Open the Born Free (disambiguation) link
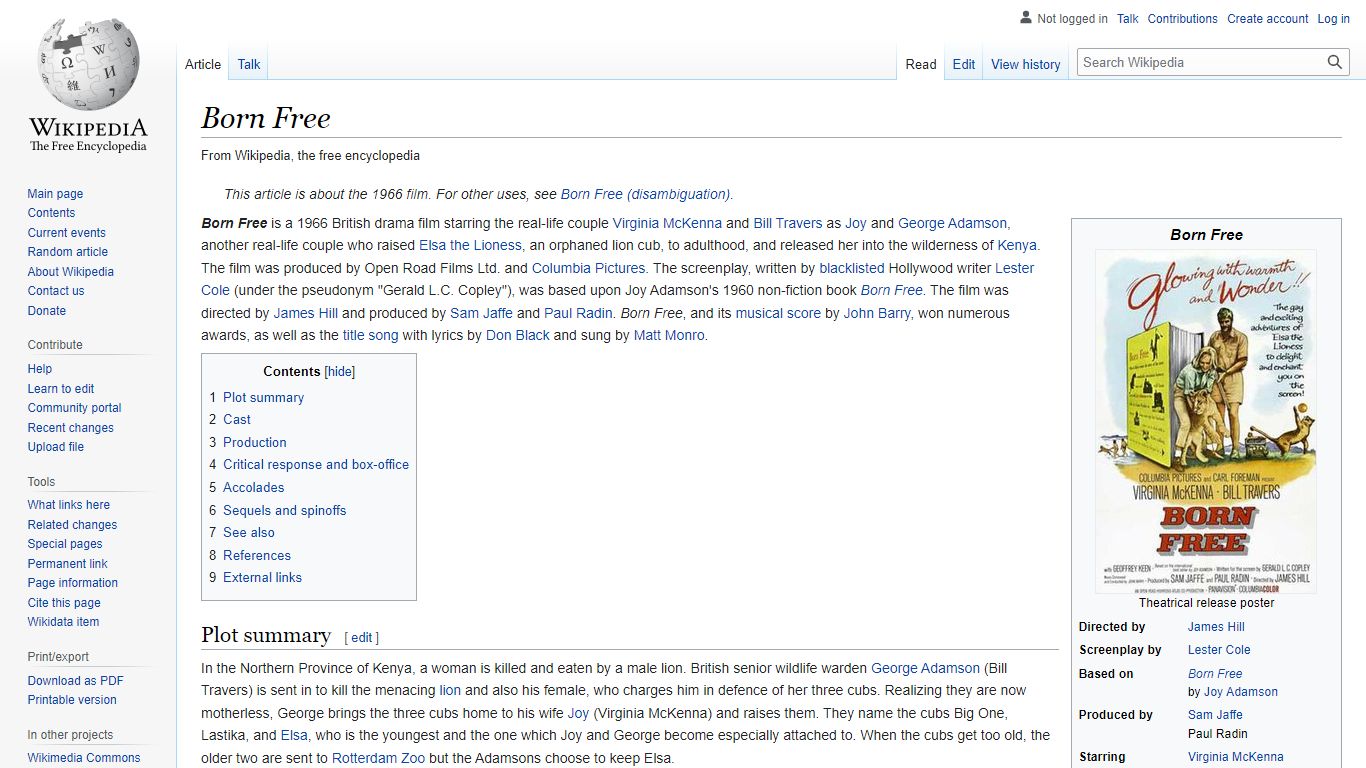Screen dimensions: 1366x768 (x=646, y=194)
